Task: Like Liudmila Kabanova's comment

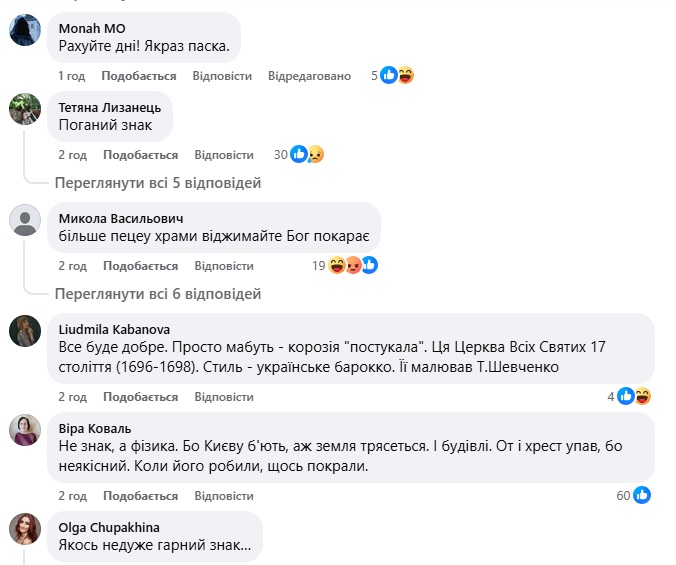Action: coord(139,397)
